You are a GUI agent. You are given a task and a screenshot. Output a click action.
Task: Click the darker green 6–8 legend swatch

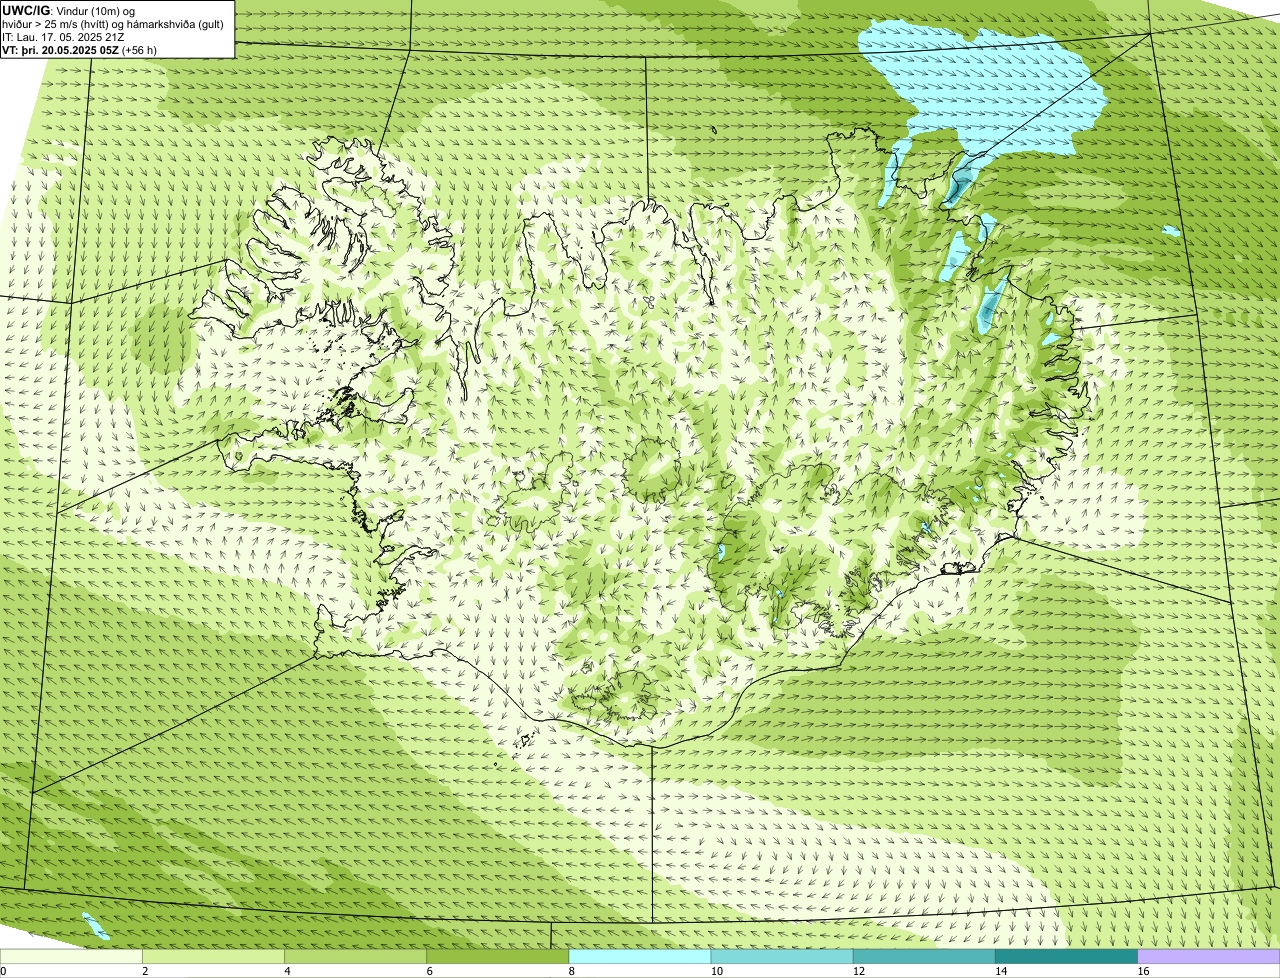pyautogui.click(x=497, y=956)
